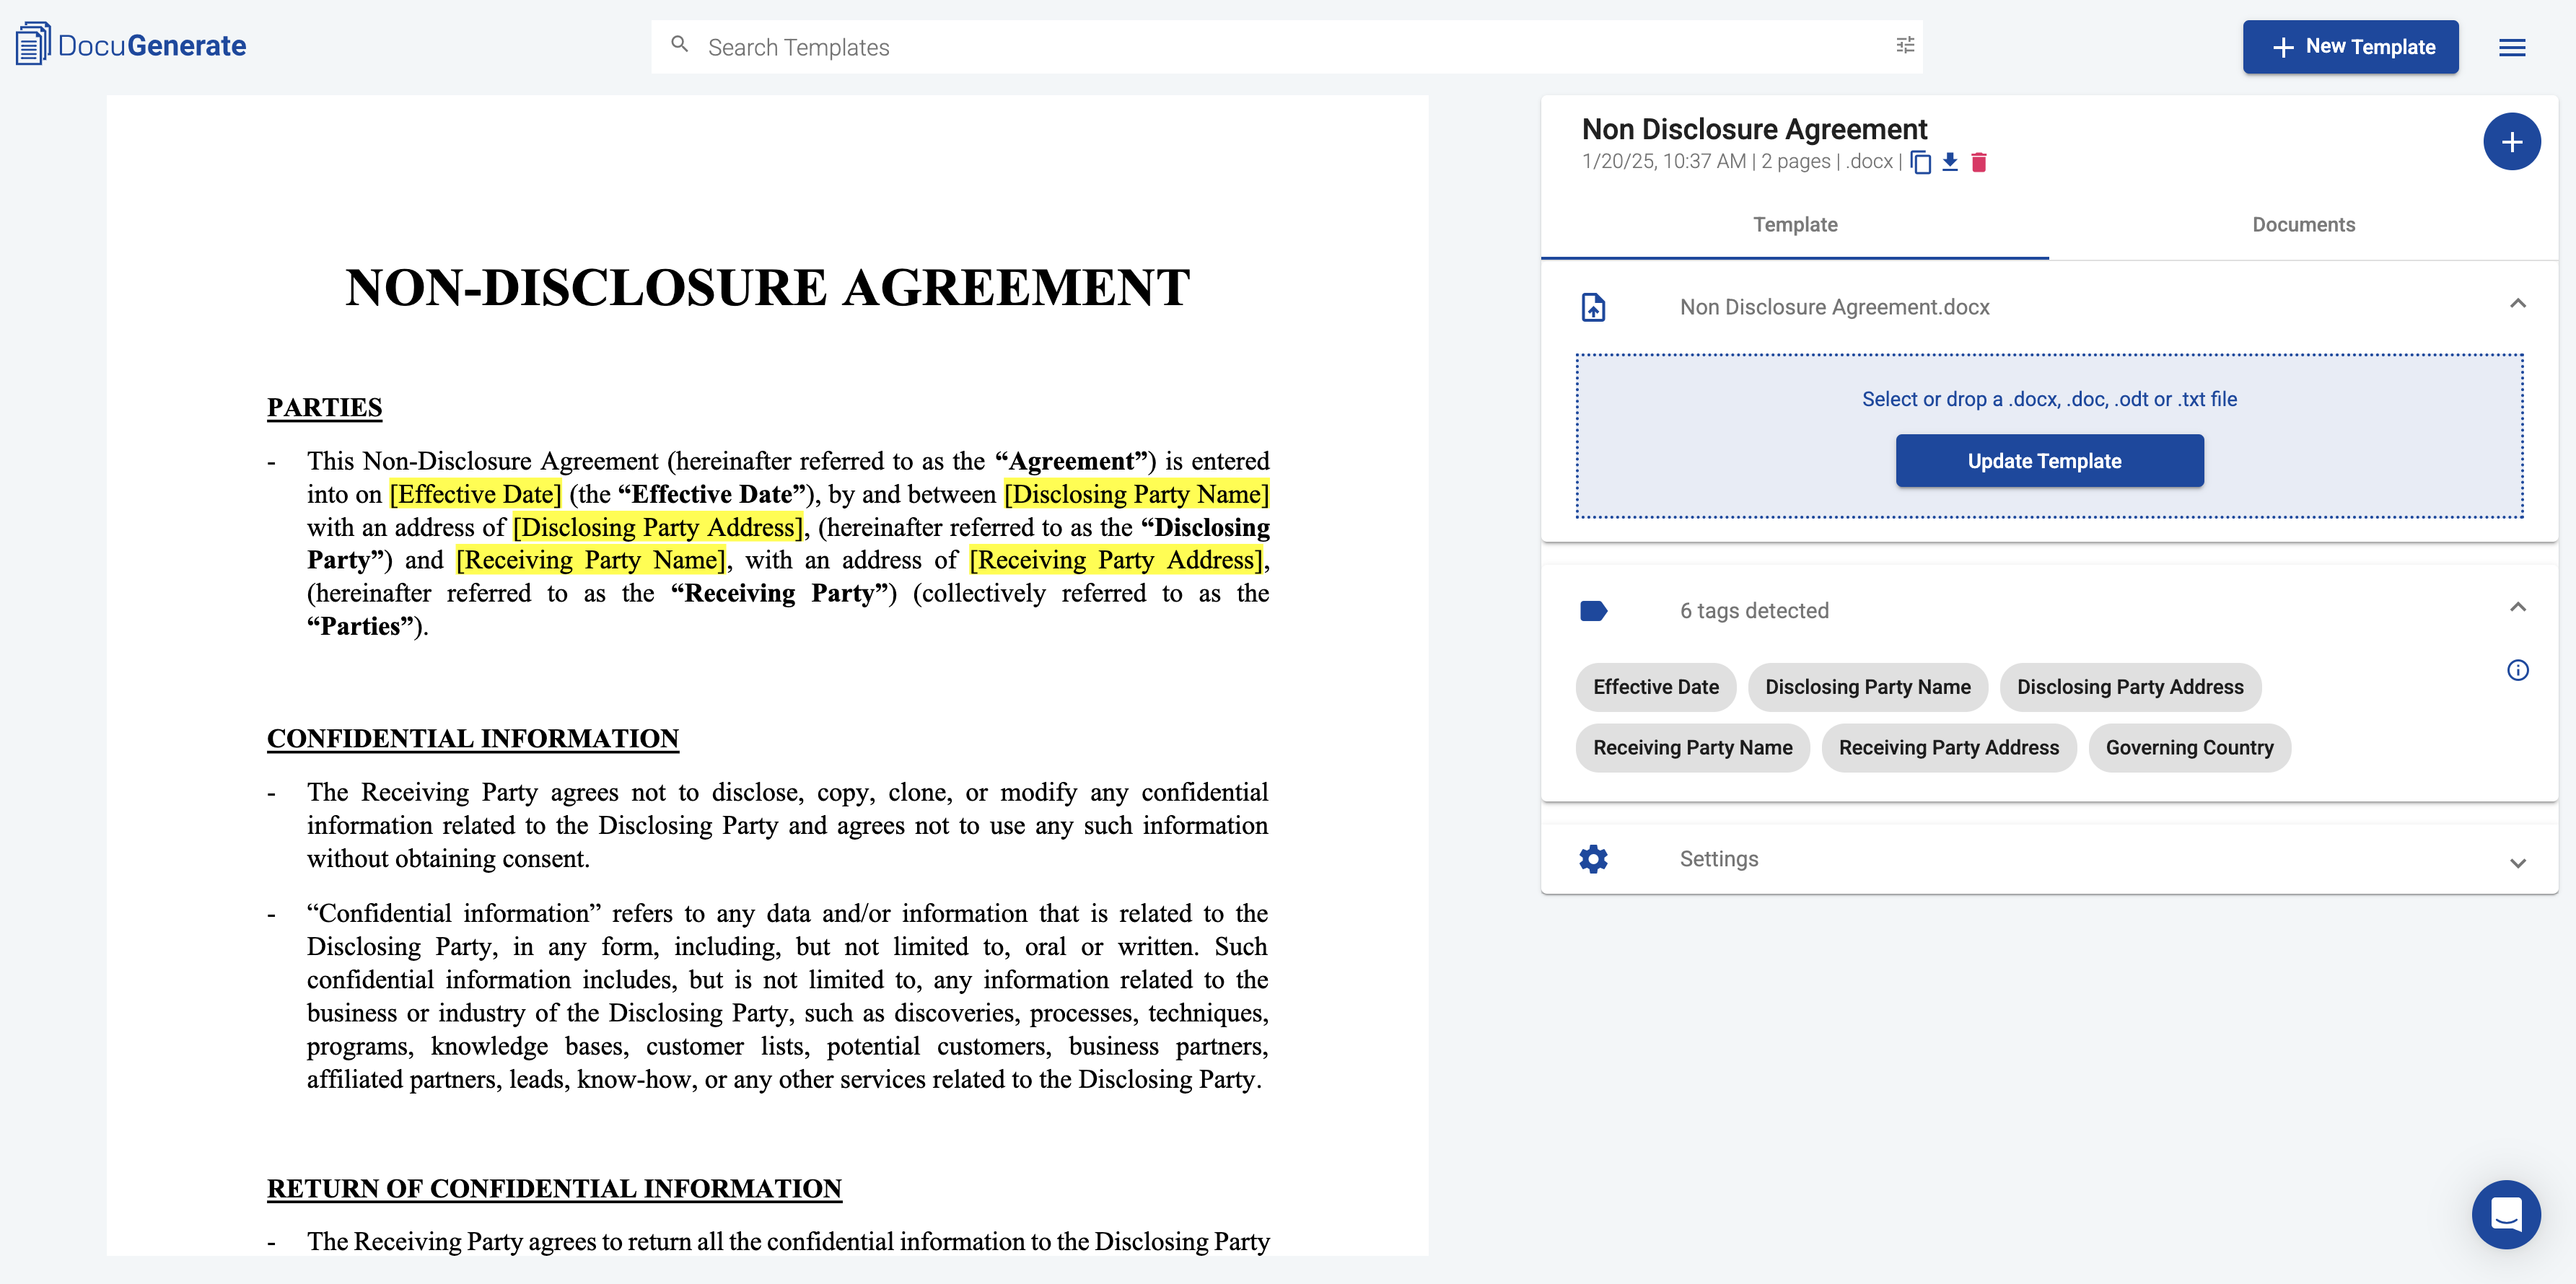Image resolution: width=2576 pixels, height=1284 pixels.
Task: Click the Update Template button
Action: (x=2049, y=461)
